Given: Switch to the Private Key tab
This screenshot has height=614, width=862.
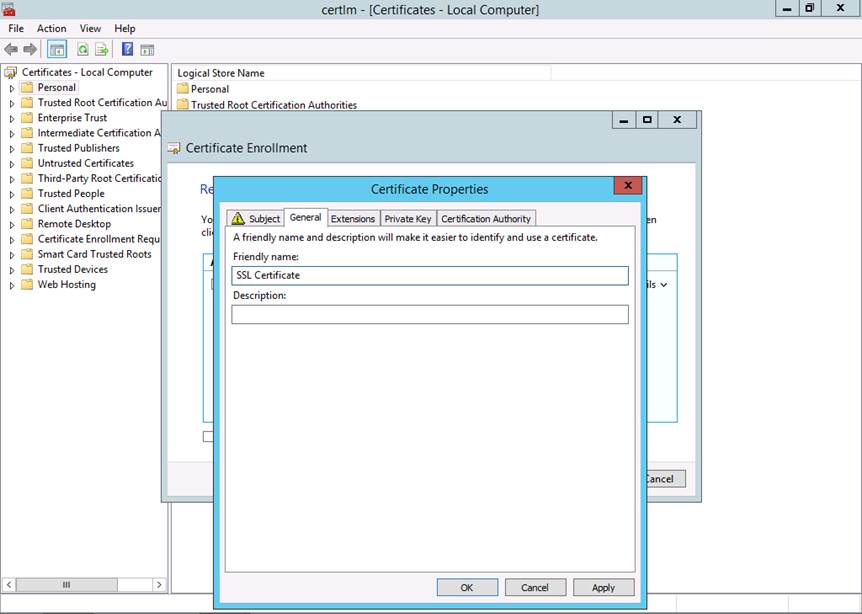Looking at the screenshot, I should pos(408,218).
